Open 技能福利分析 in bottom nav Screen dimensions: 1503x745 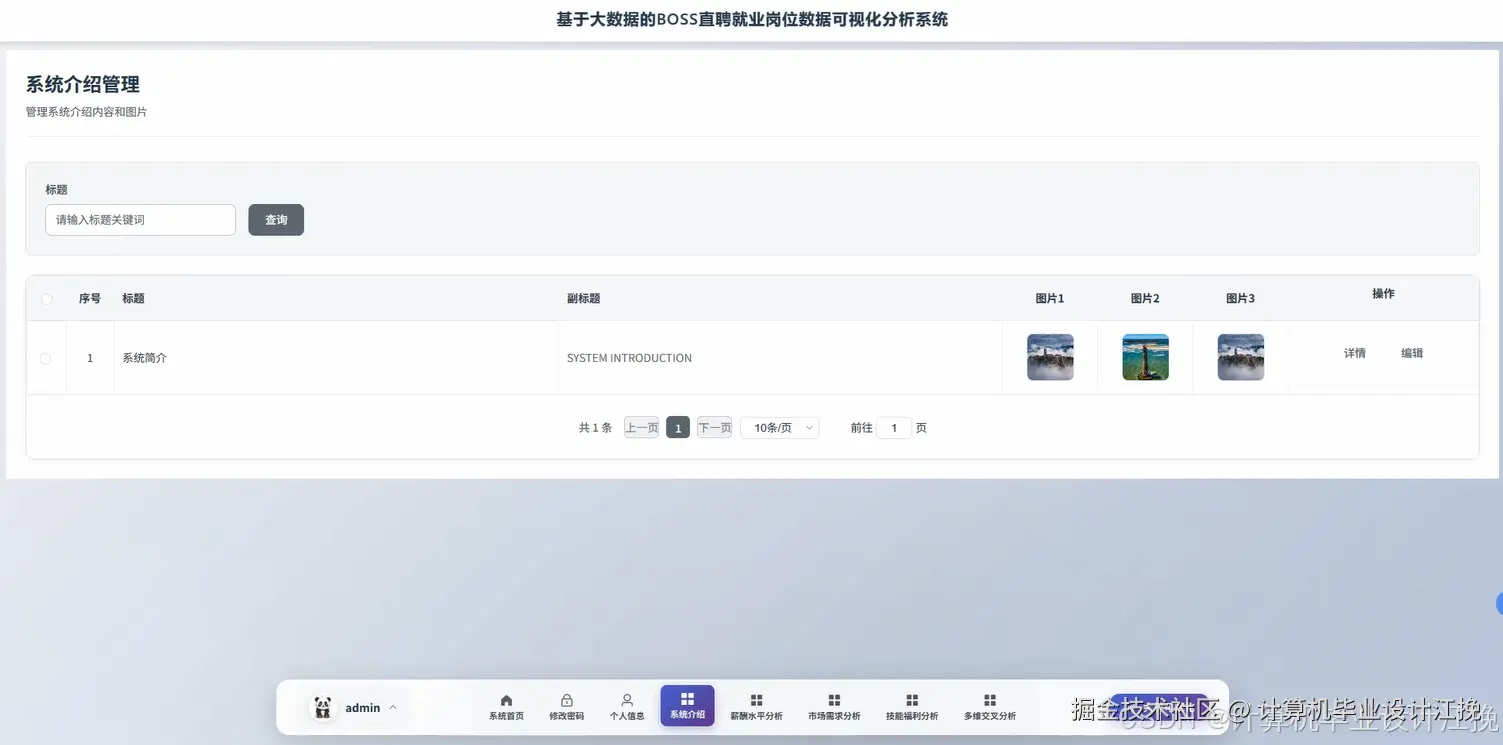(x=912, y=707)
